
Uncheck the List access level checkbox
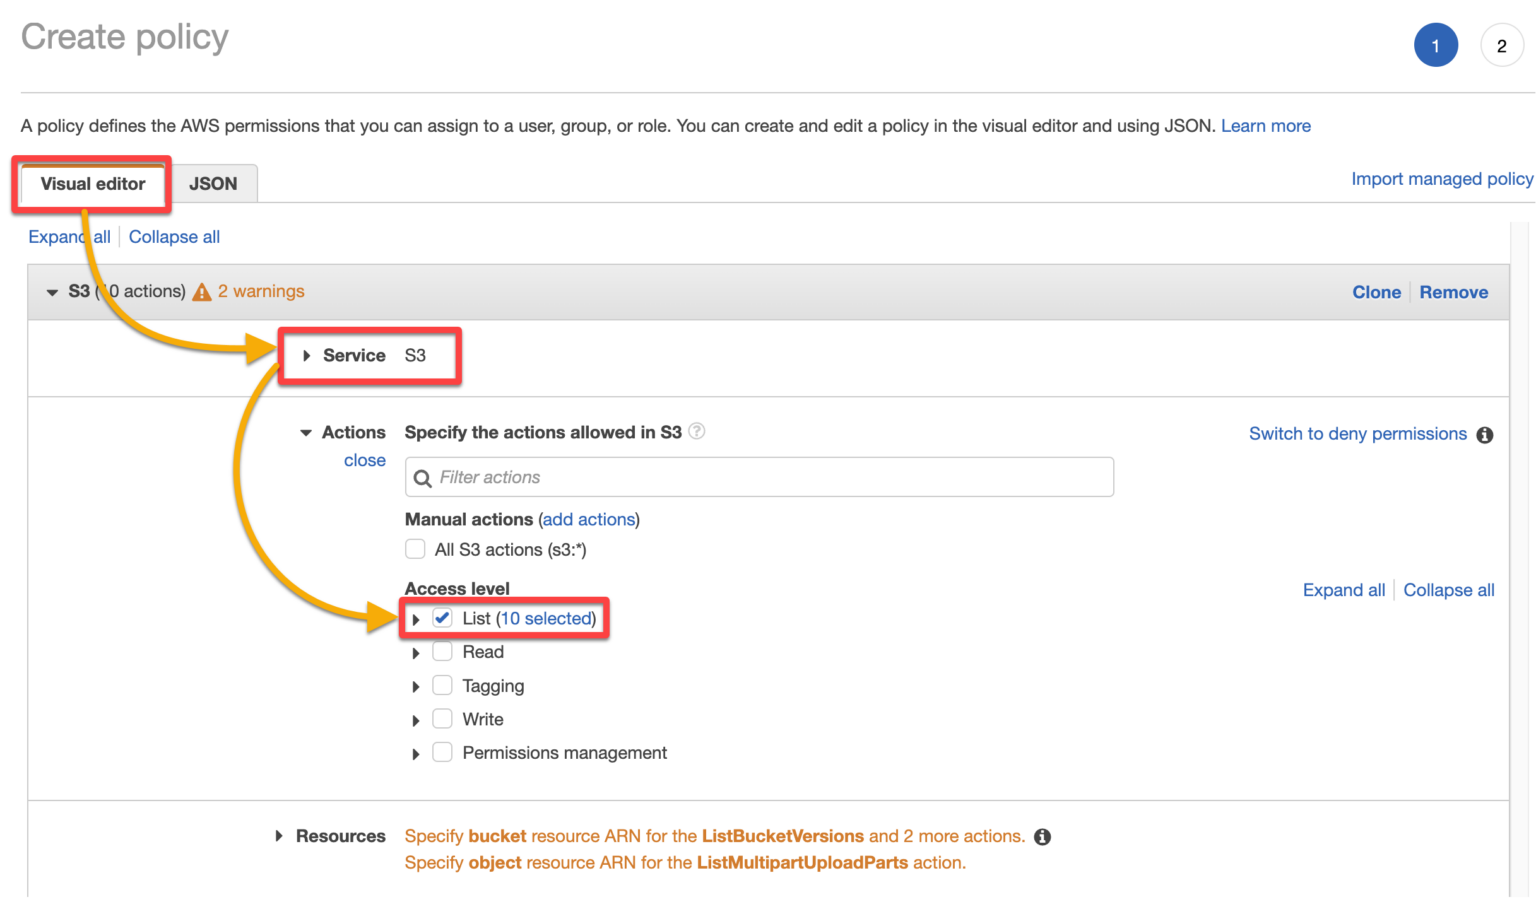pyautogui.click(x=442, y=617)
